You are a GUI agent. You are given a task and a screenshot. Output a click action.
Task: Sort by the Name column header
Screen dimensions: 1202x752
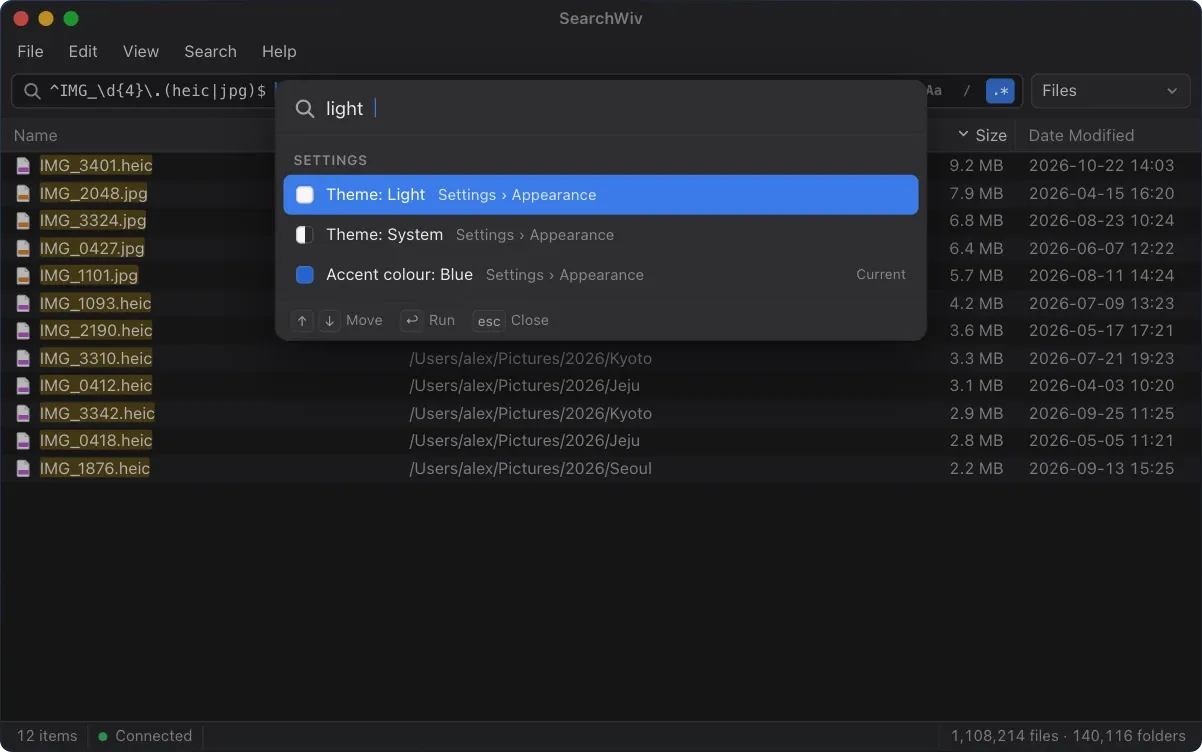pyautogui.click(x=36, y=136)
